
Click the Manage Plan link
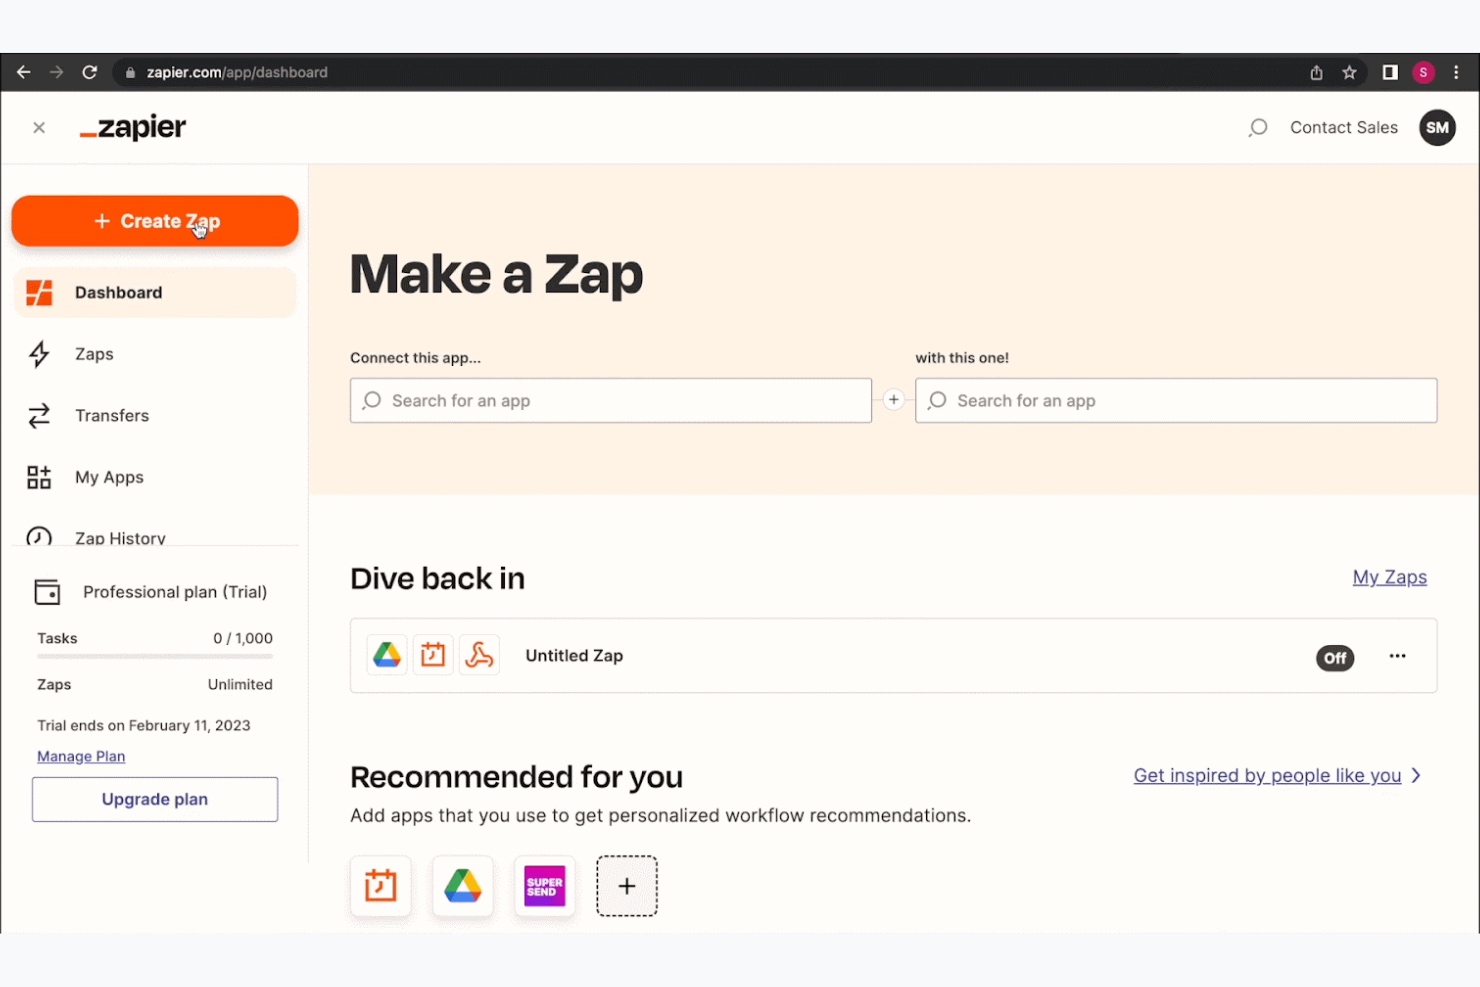81,757
